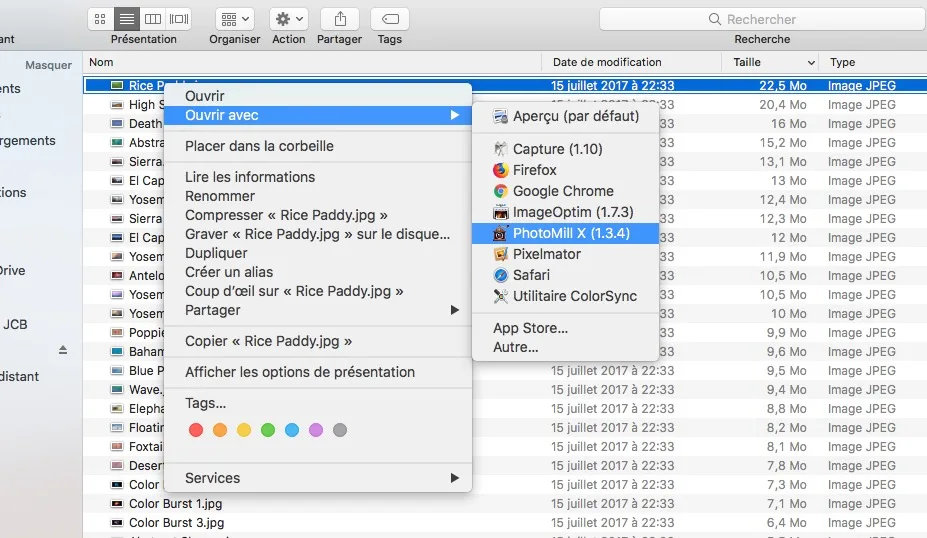927x538 pixels.
Task: Click the Color Burst 3.jpg file icon
Action: click(117, 523)
